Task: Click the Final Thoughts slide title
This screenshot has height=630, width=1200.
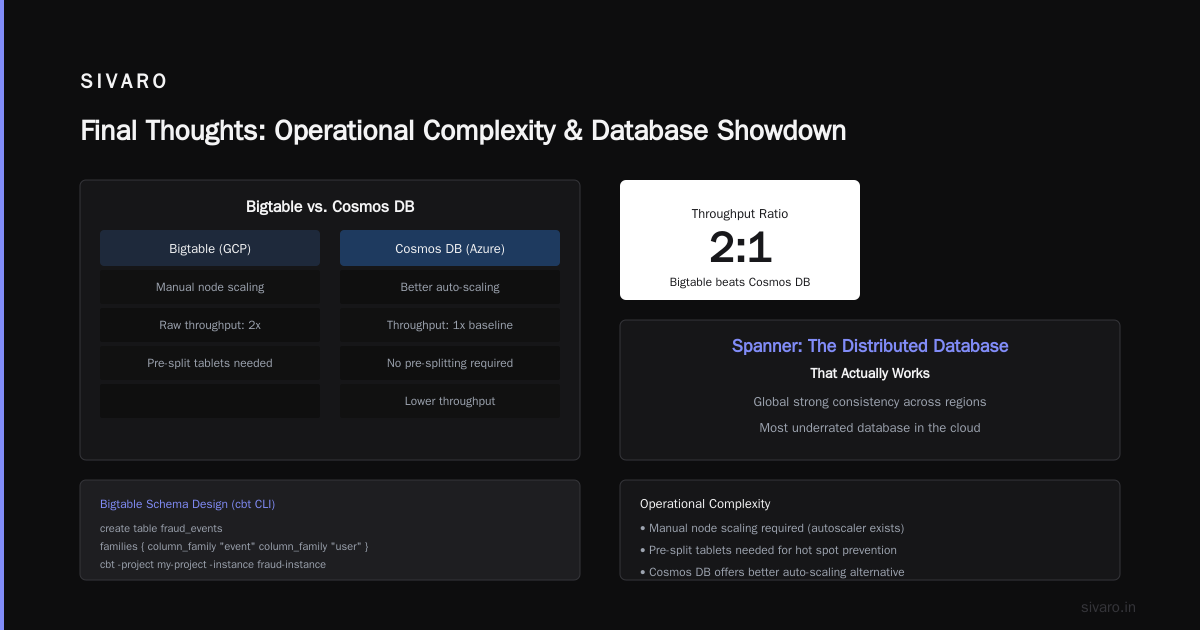Action: click(463, 131)
